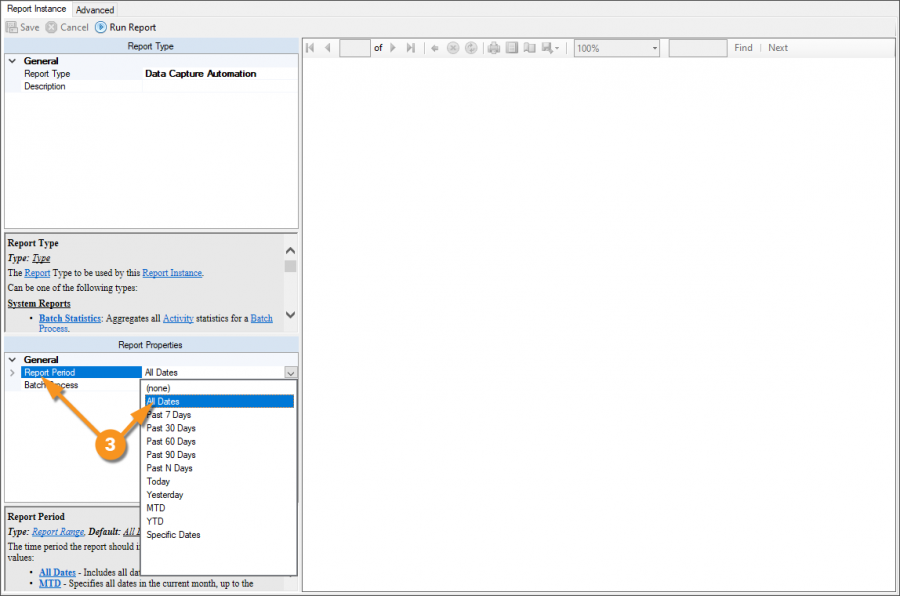Open the MTD help link
This screenshot has width=900, height=596.
coord(50,583)
